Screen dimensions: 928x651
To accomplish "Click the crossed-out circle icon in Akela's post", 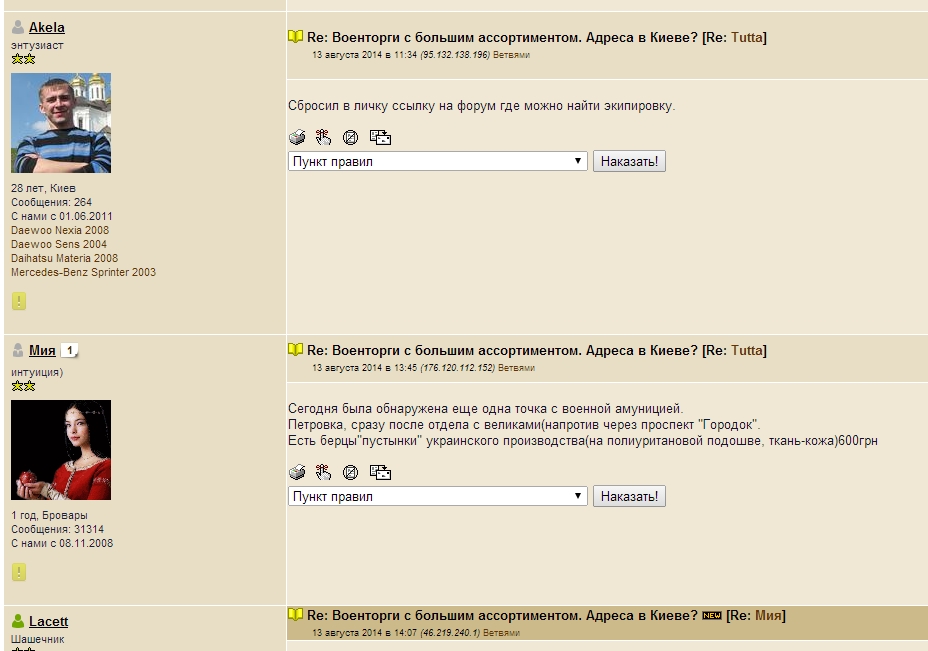I will coord(350,138).
